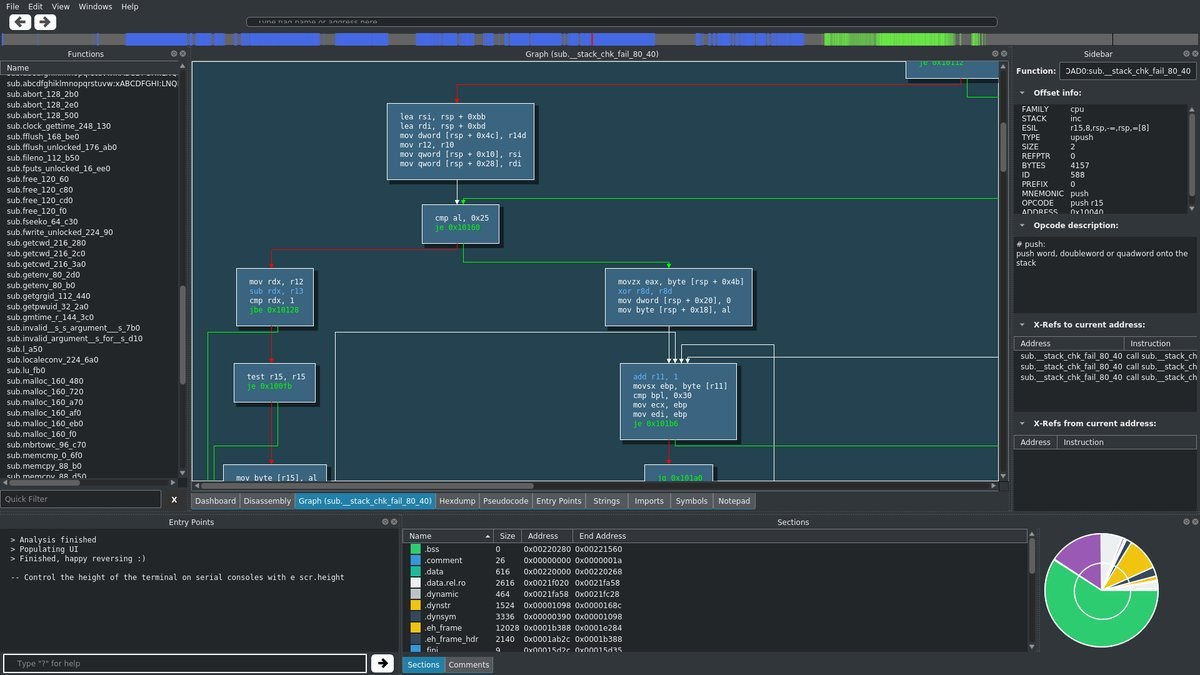Screen dimensions: 1200x675
Task: Go back with the left arrow button
Action: 18,21
